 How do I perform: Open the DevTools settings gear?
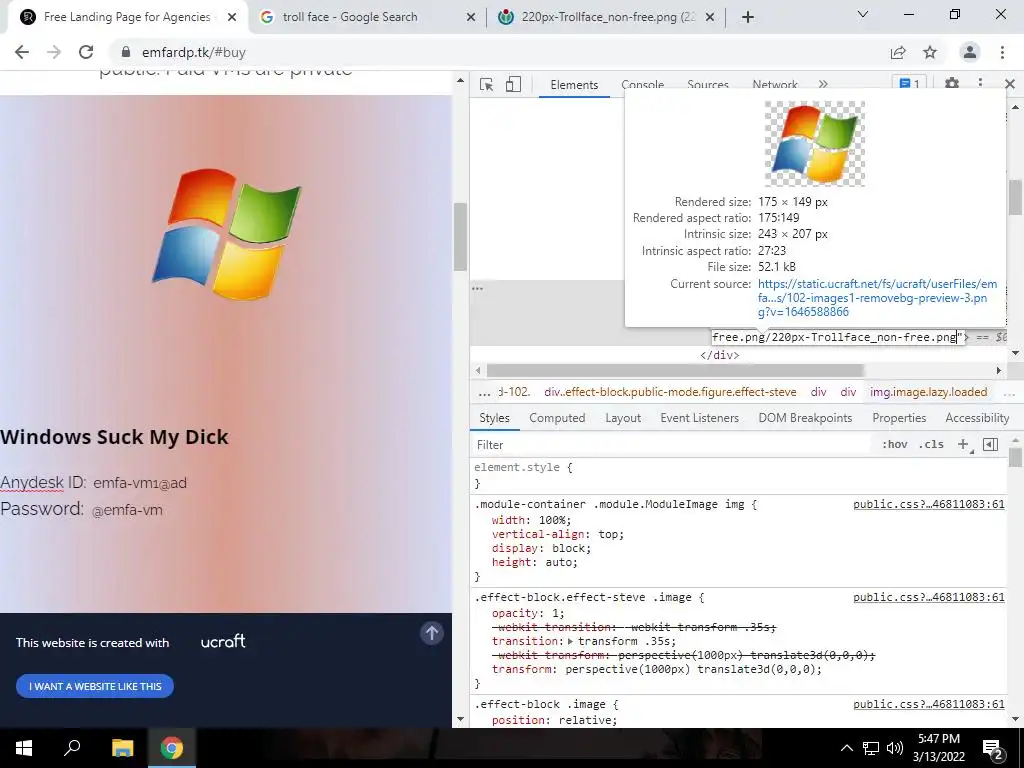pos(952,84)
